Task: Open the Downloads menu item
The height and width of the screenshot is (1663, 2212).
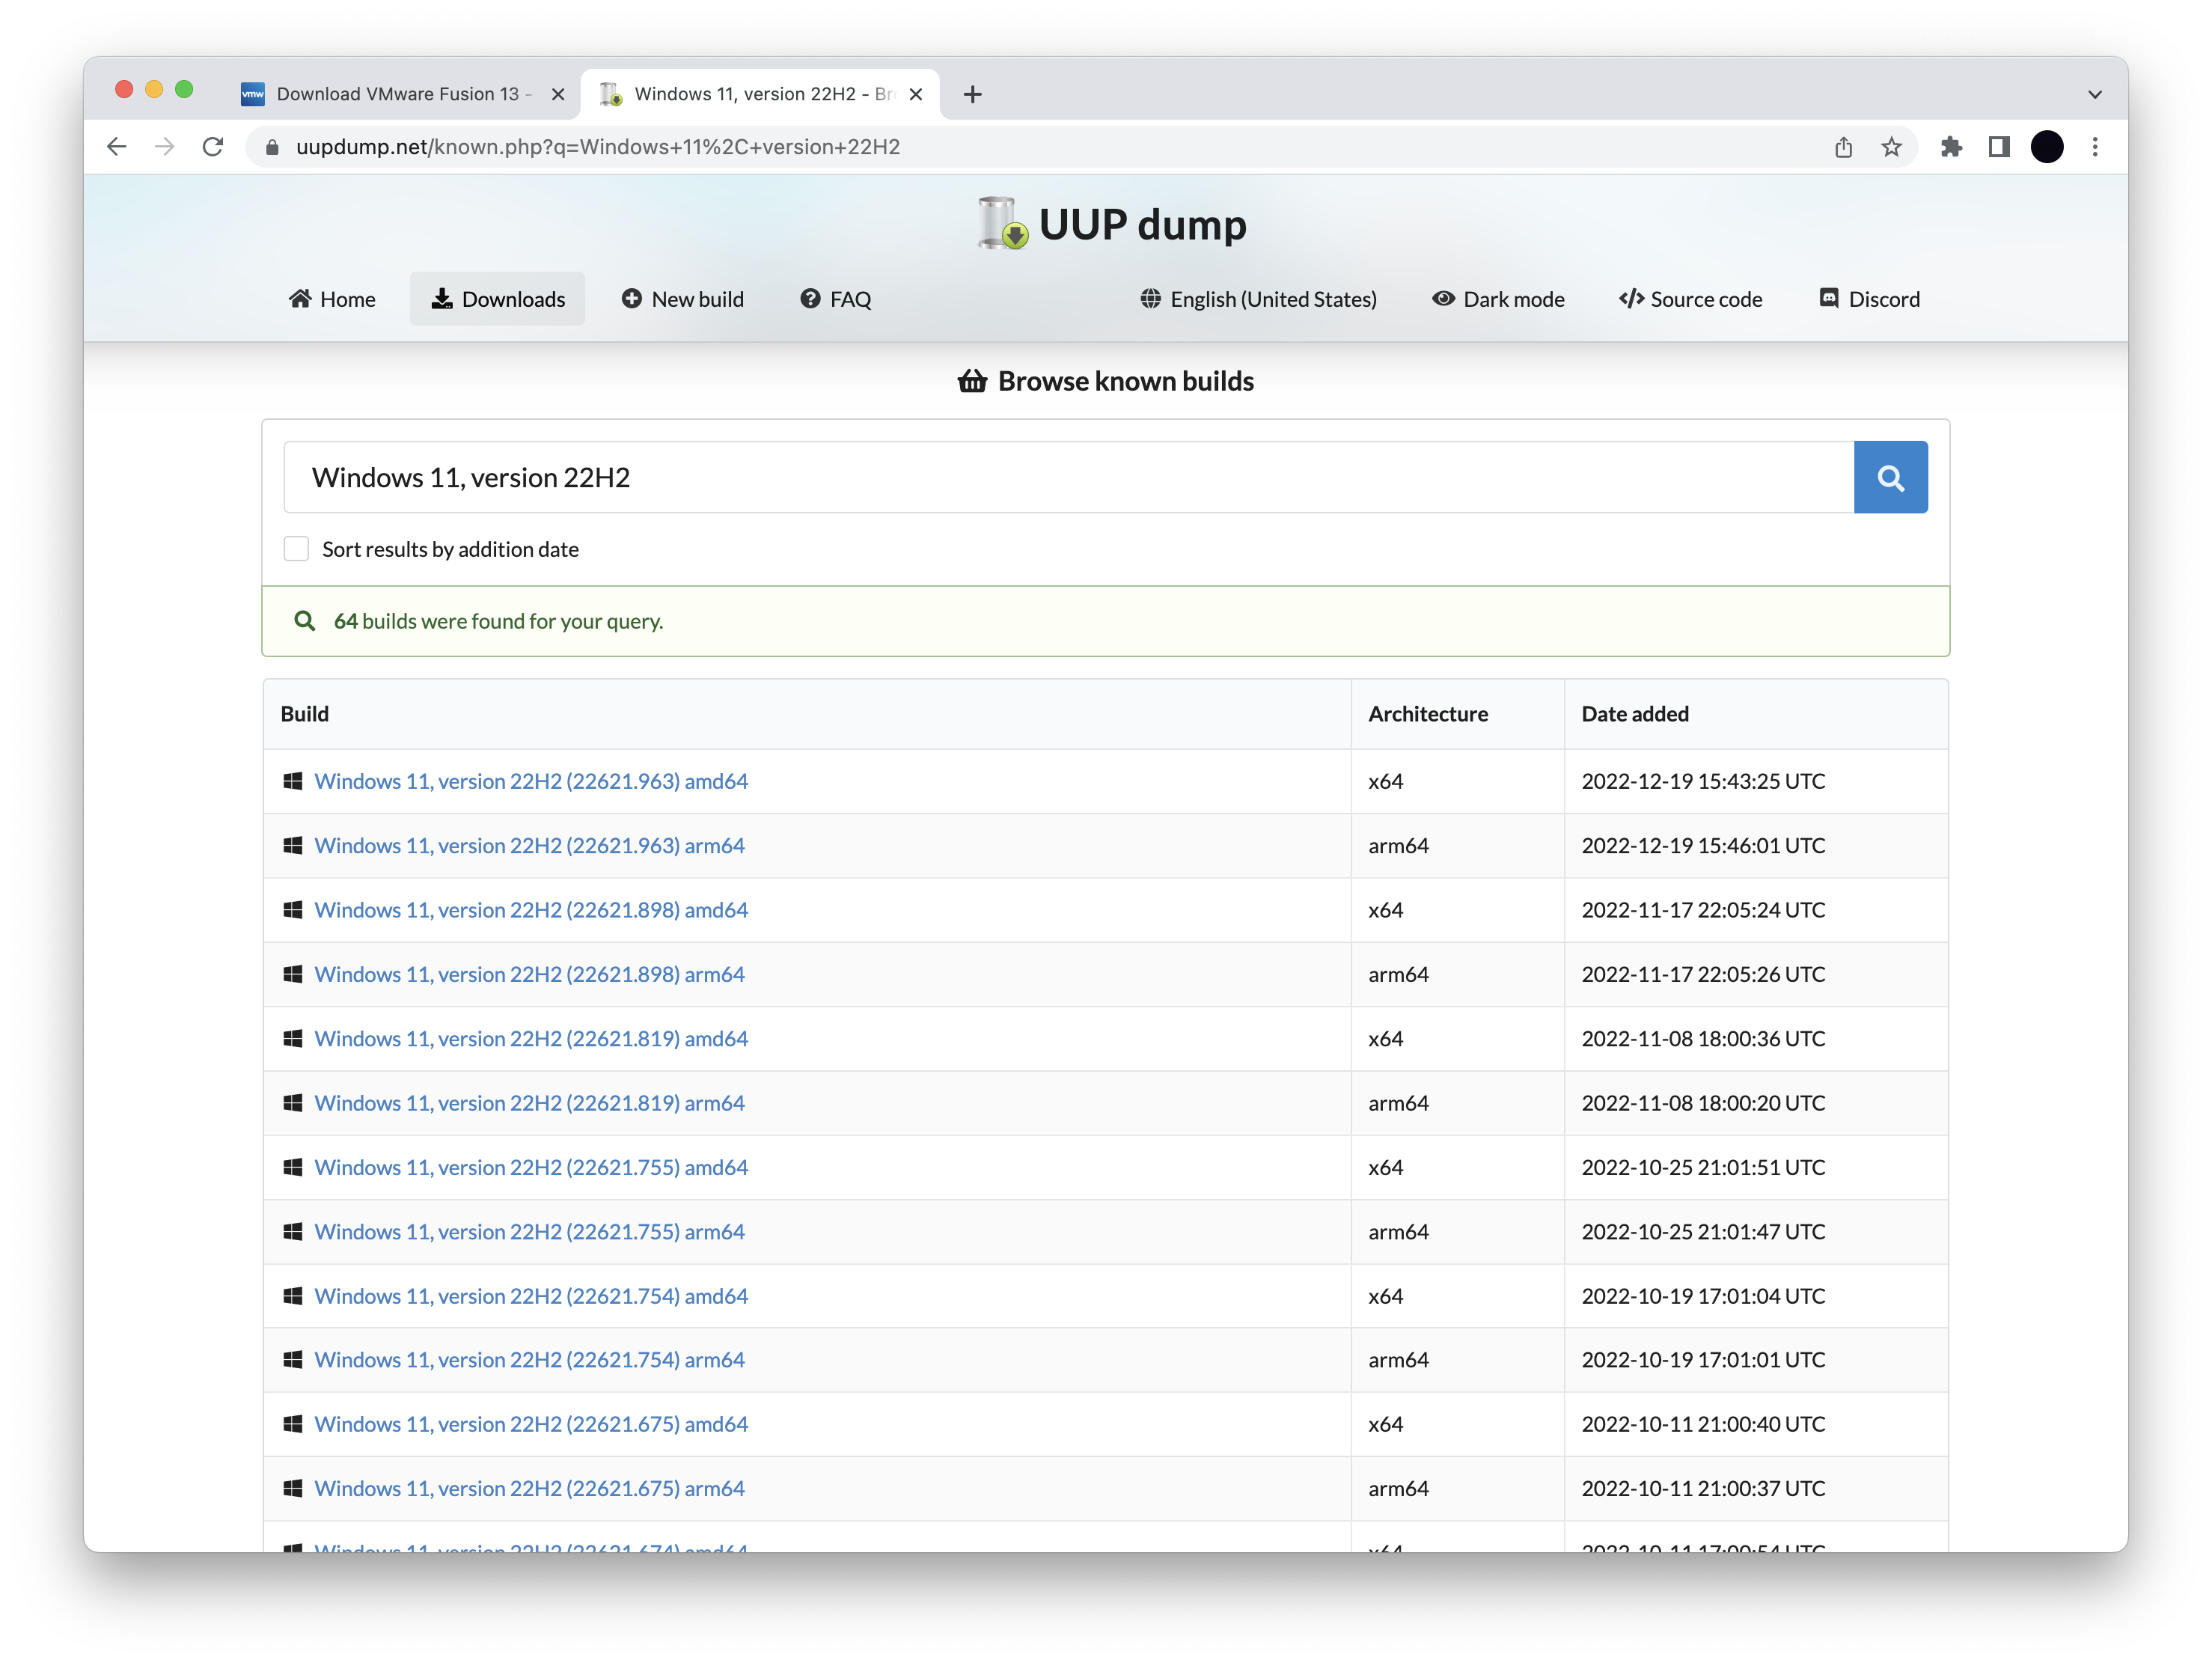Action: coord(497,299)
